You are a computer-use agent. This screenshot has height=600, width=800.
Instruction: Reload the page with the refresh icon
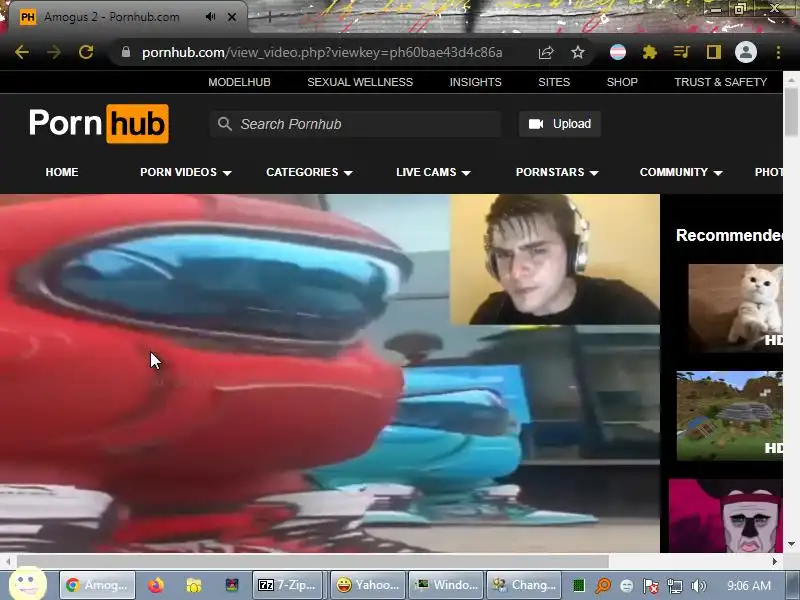(x=86, y=52)
